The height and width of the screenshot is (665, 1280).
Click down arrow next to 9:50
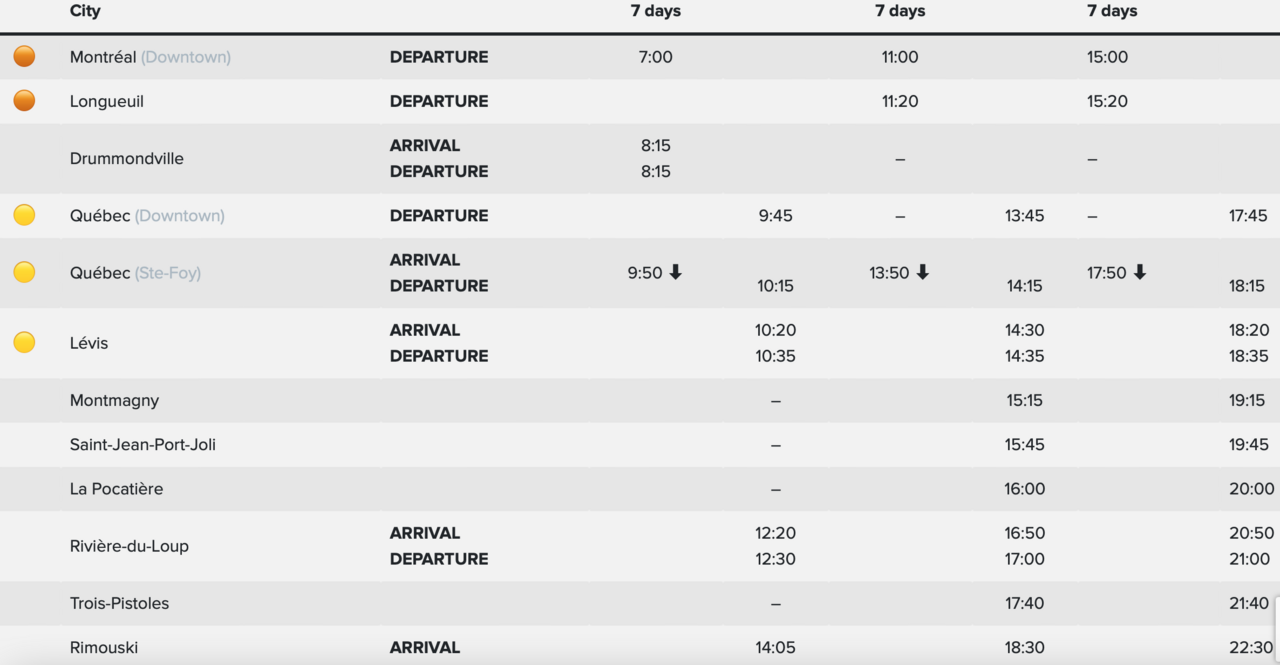point(675,272)
